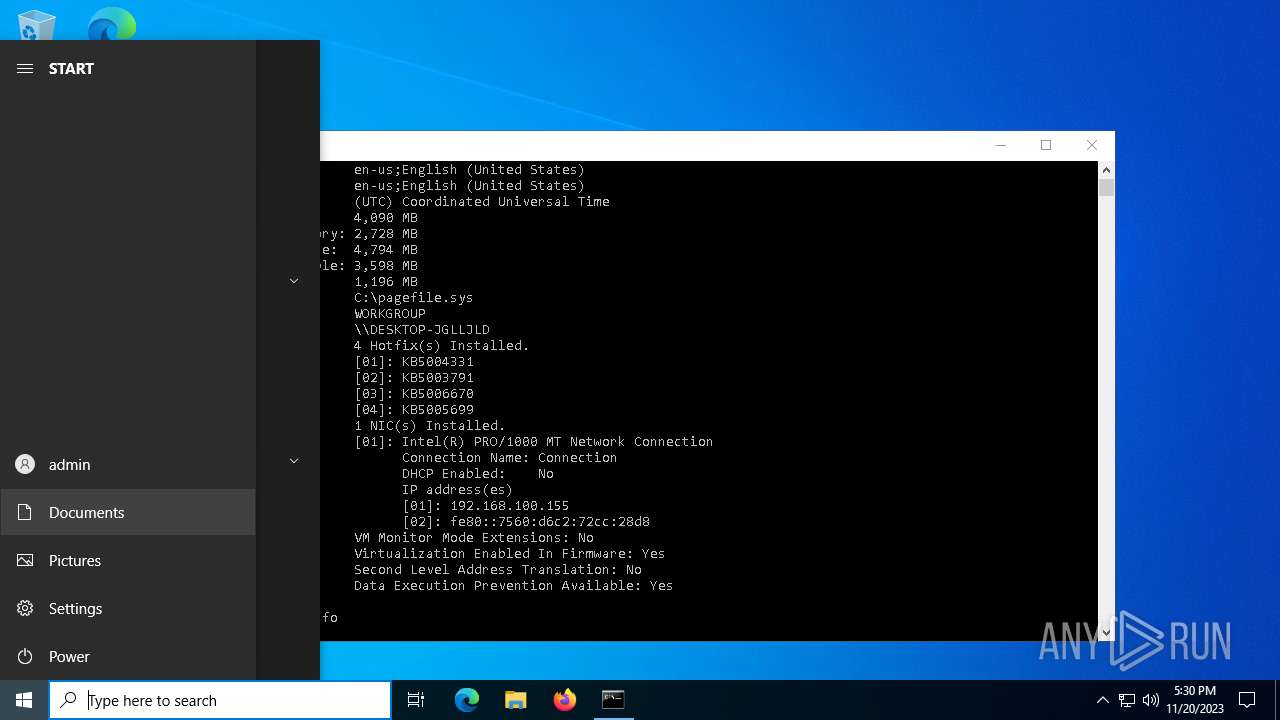Click the console scrollbar up arrow
This screenshot has width=1280, height=720.
[1106, 170]
